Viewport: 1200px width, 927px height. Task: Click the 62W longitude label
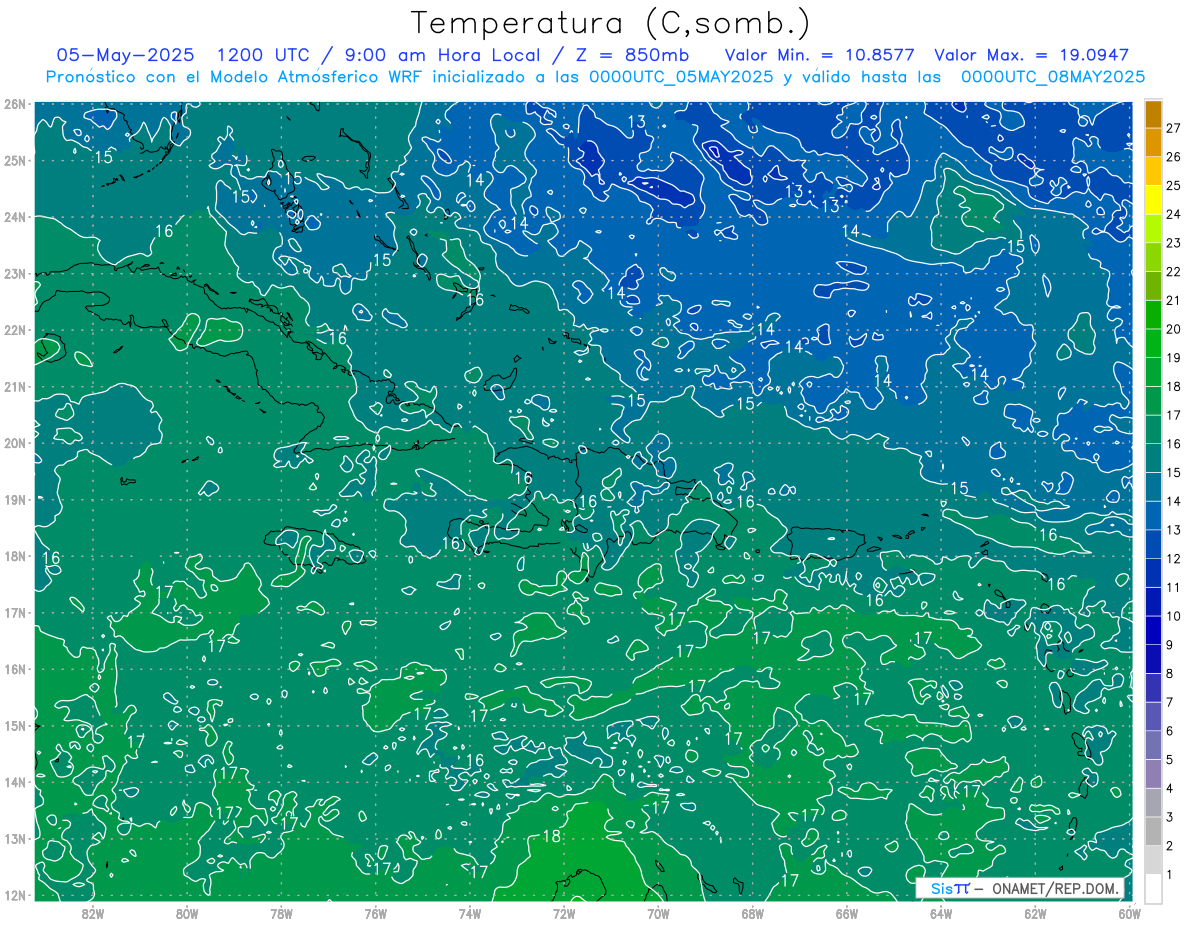[x=1035, y=912]
